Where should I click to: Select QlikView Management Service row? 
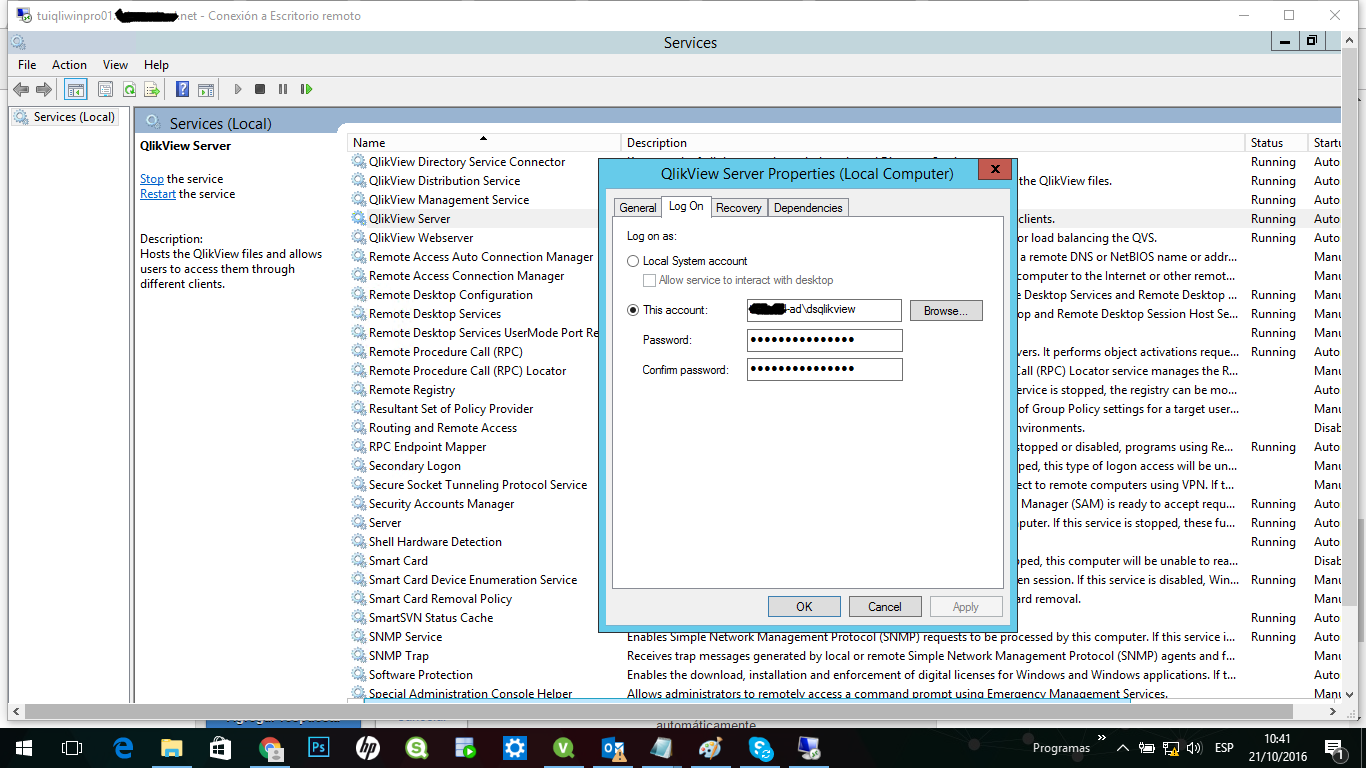pyautogui.click(x=449, y=200)
